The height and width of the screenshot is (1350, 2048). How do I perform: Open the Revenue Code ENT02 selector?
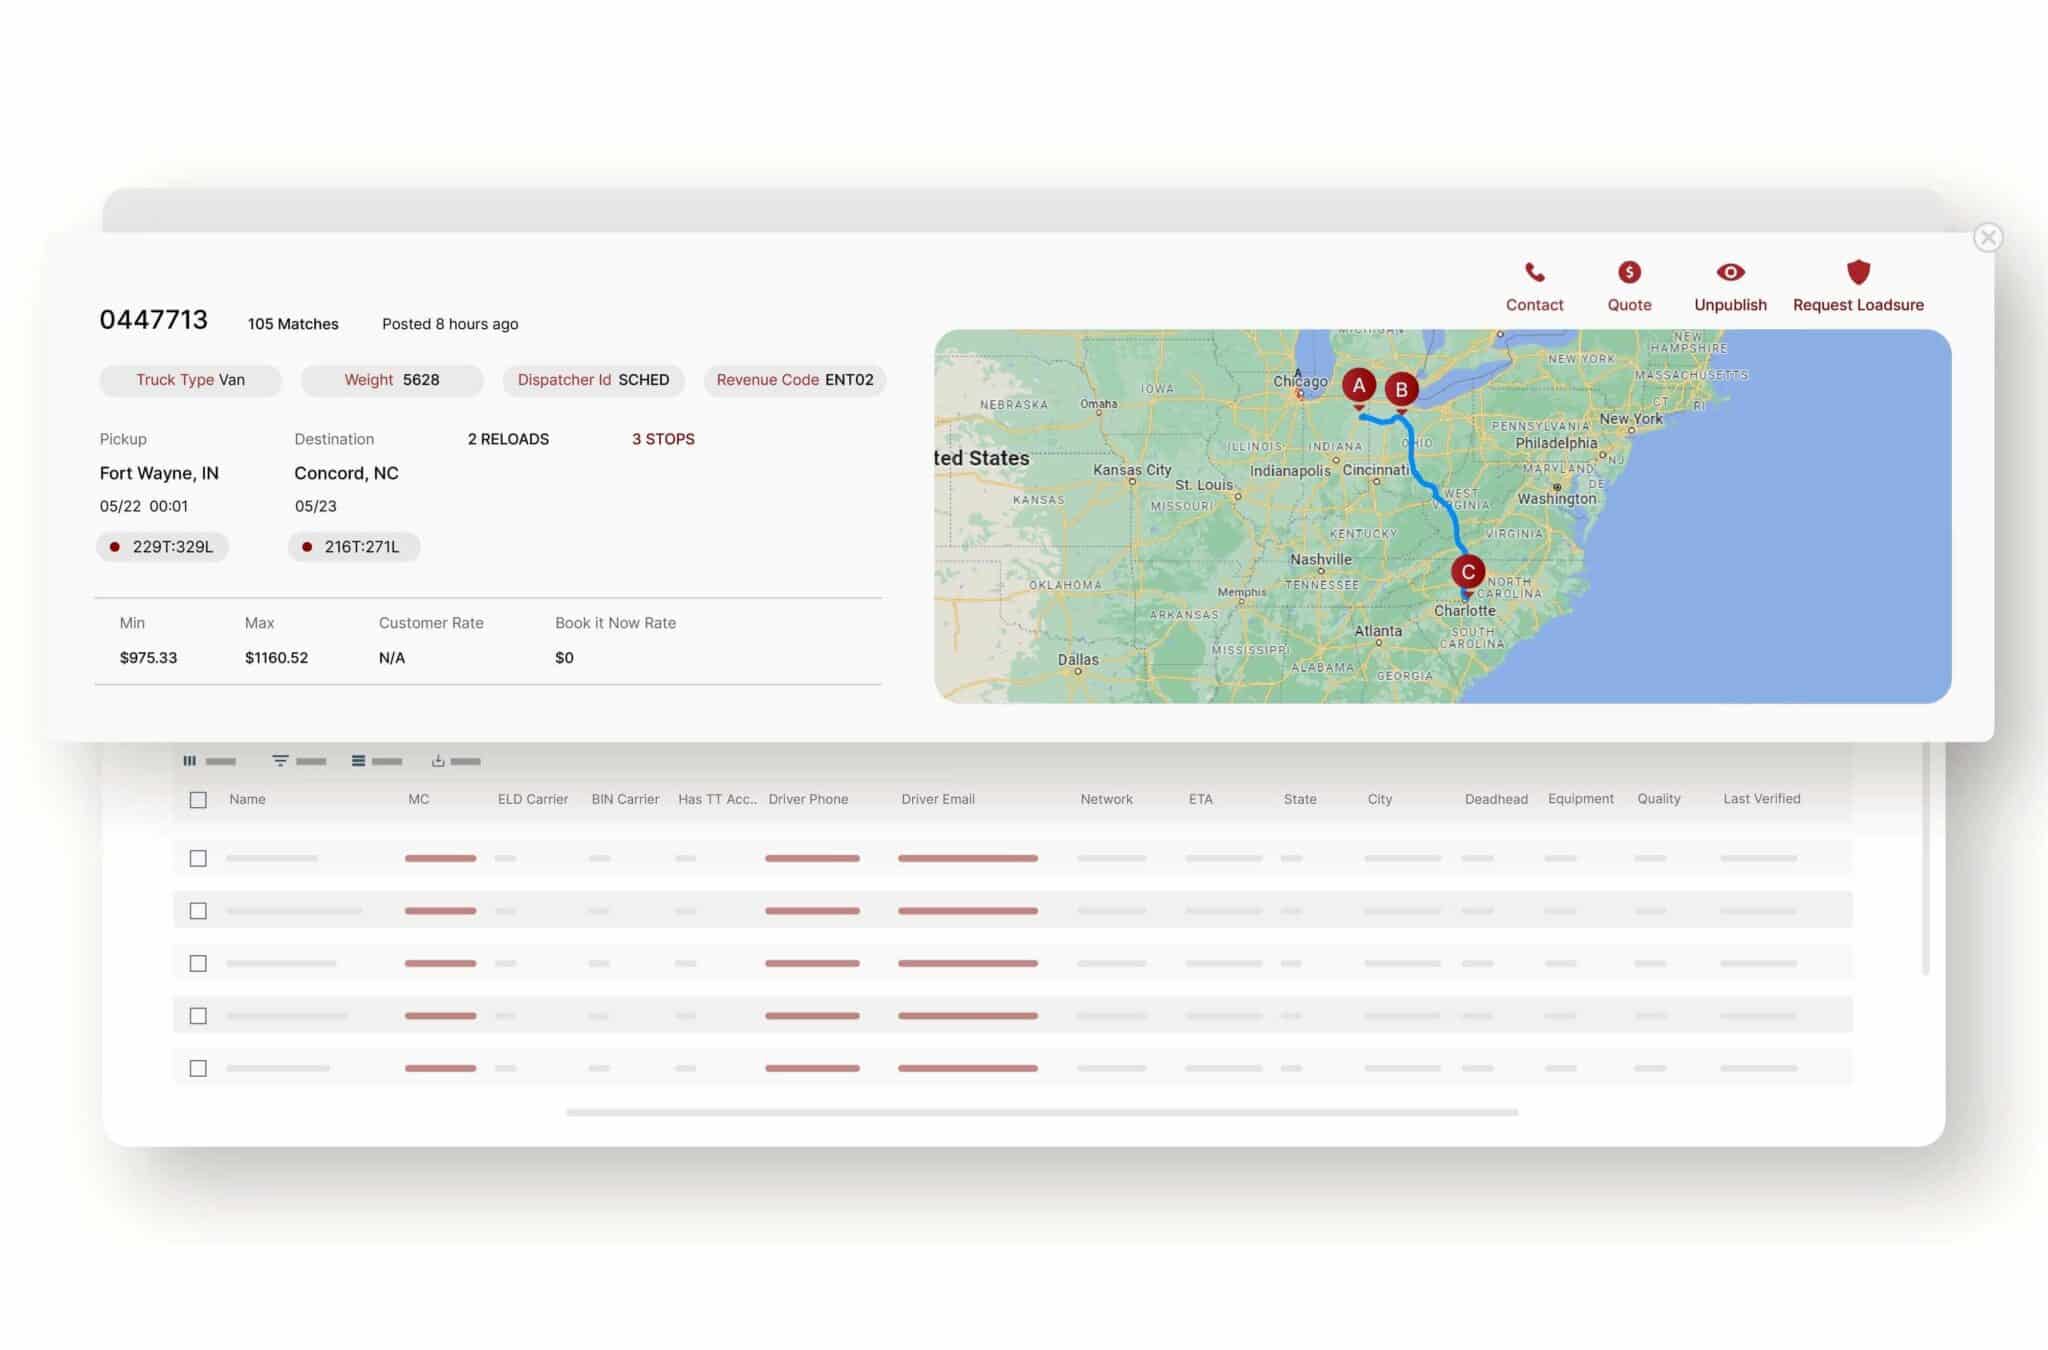point(794,380)
